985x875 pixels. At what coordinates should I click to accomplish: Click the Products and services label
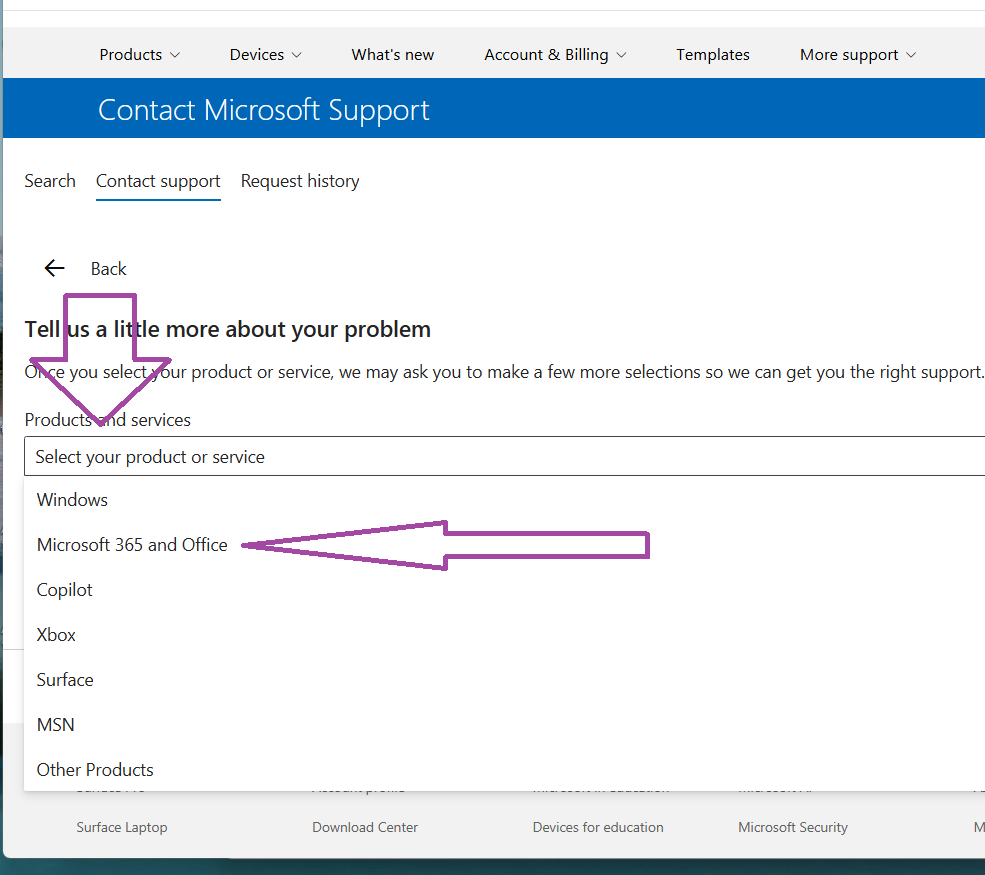pyautogui.click(x=107, y=420)
